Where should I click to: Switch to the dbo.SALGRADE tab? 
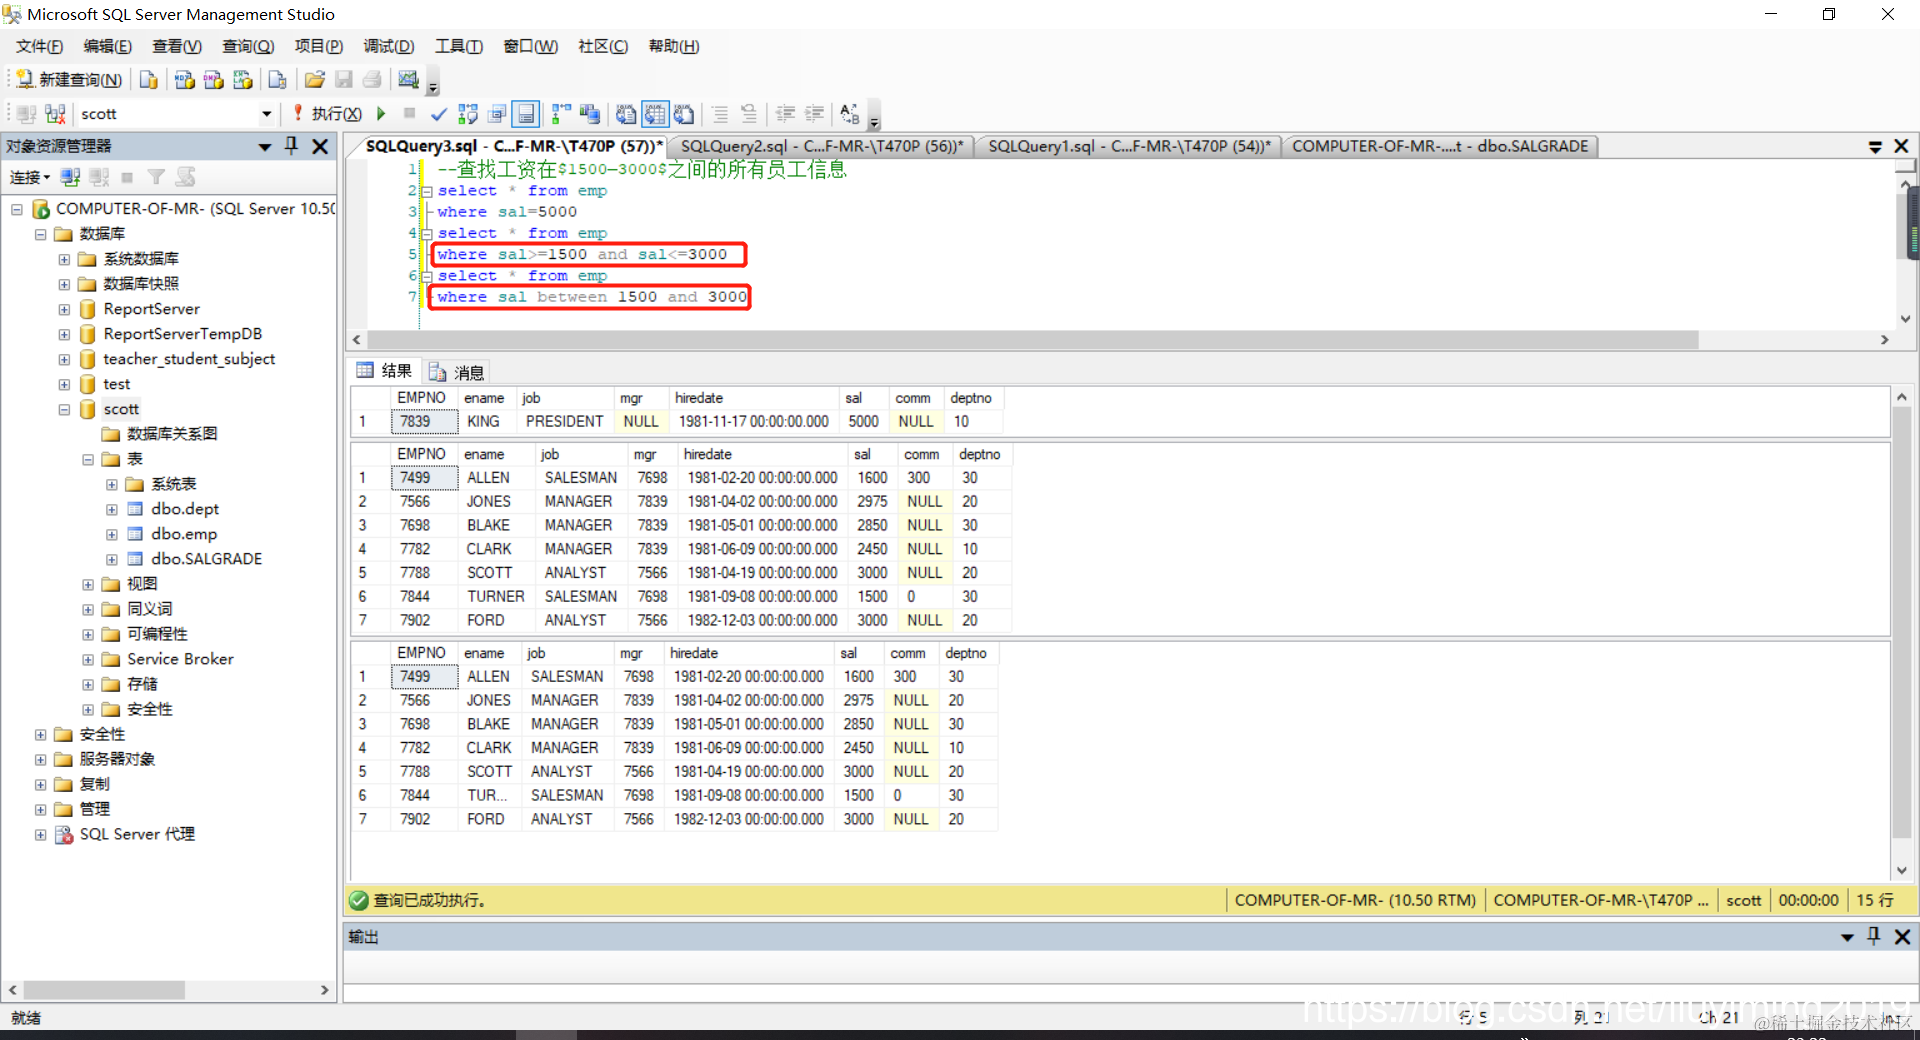pyautogui.click(x=1440, y=146)
